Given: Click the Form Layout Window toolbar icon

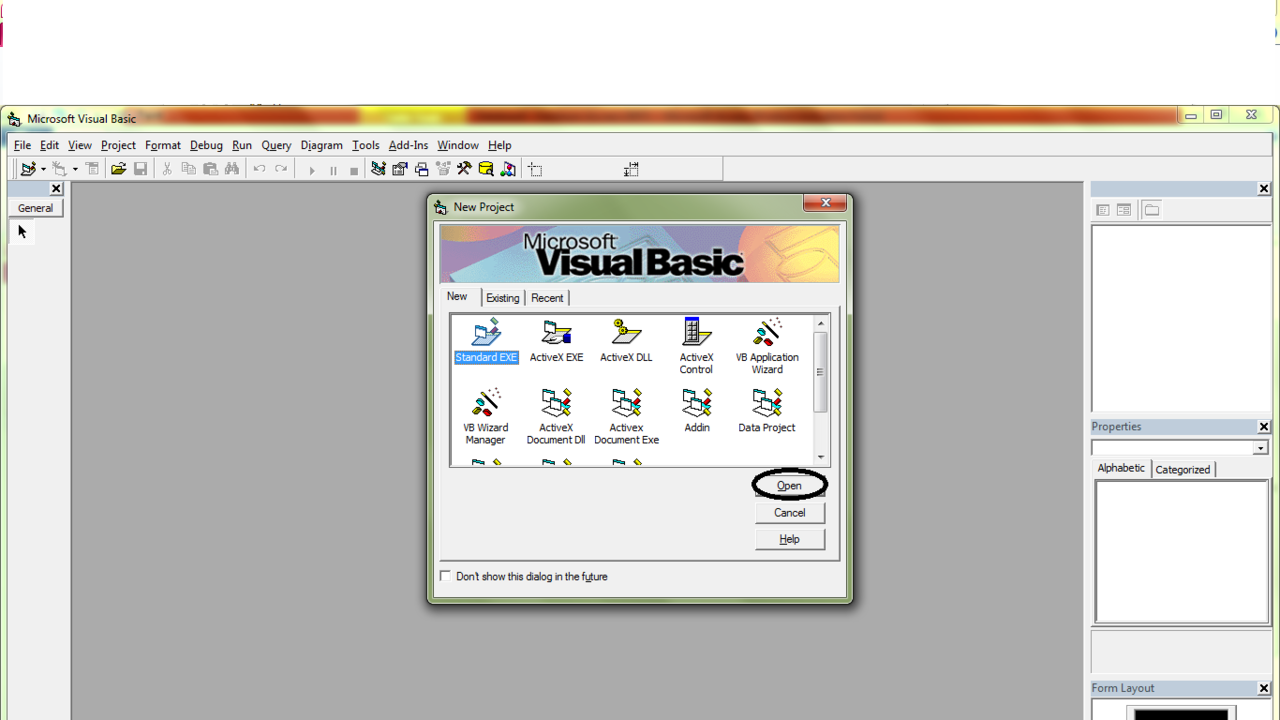Looking at the screenshot, I should (421, 169).
